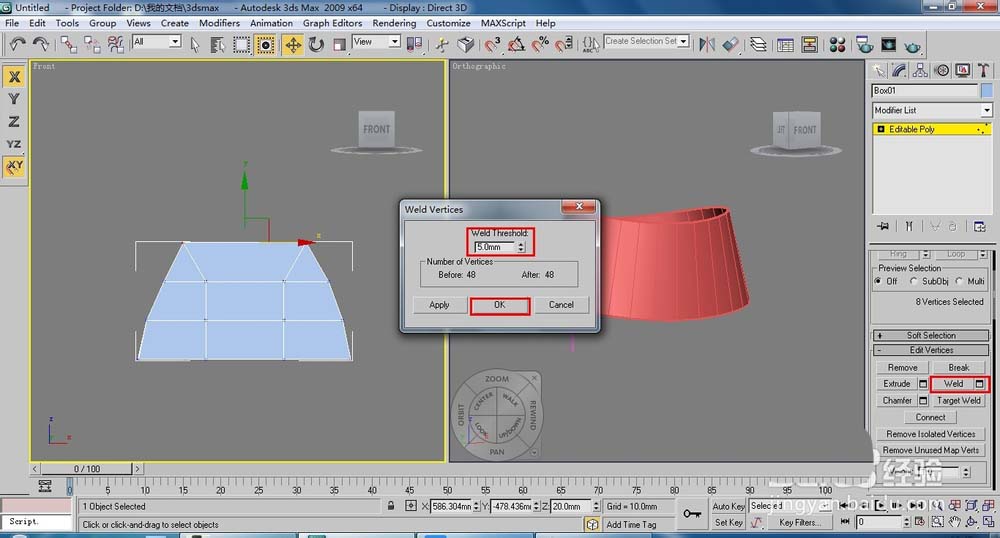Open the Create Selection Set dropdown
This screenshot has height=538, width=1000.
click(x=647, y=41)
